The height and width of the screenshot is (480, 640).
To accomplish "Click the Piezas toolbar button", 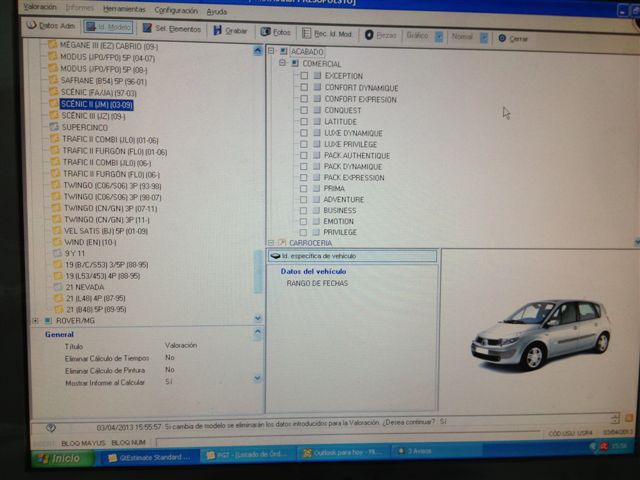I will coord(380,35).
